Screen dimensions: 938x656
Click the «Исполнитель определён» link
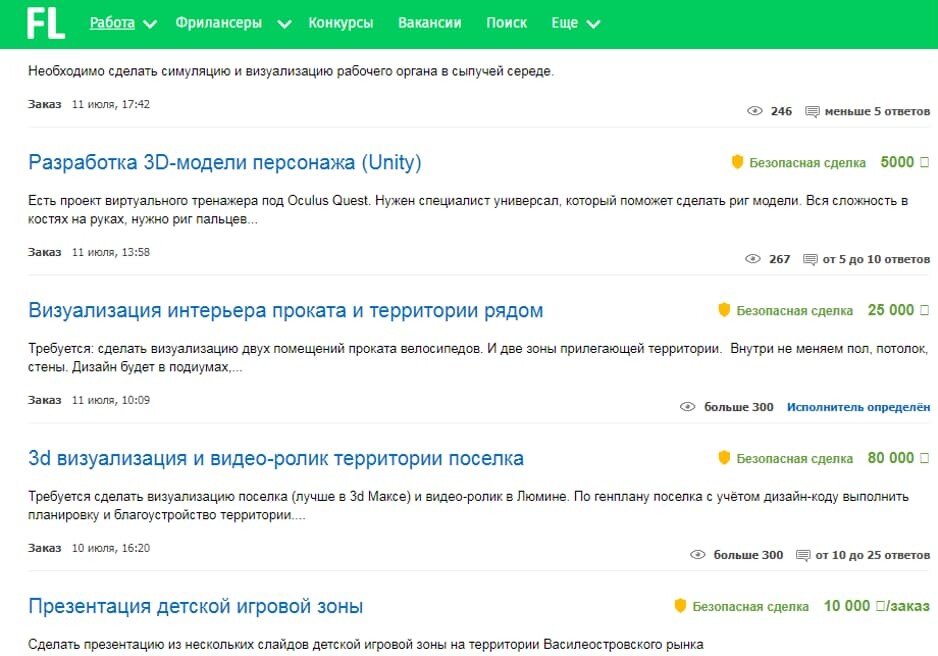861,407
